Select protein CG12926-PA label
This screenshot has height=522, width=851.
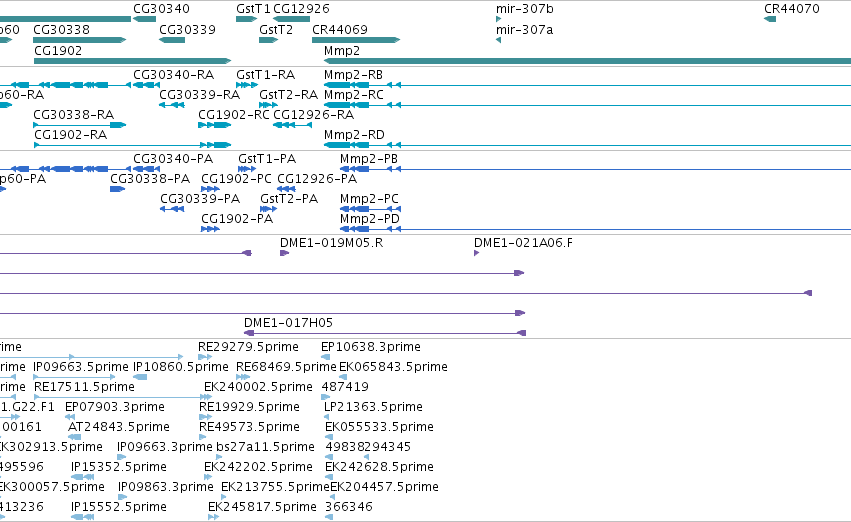click(317, 179)
